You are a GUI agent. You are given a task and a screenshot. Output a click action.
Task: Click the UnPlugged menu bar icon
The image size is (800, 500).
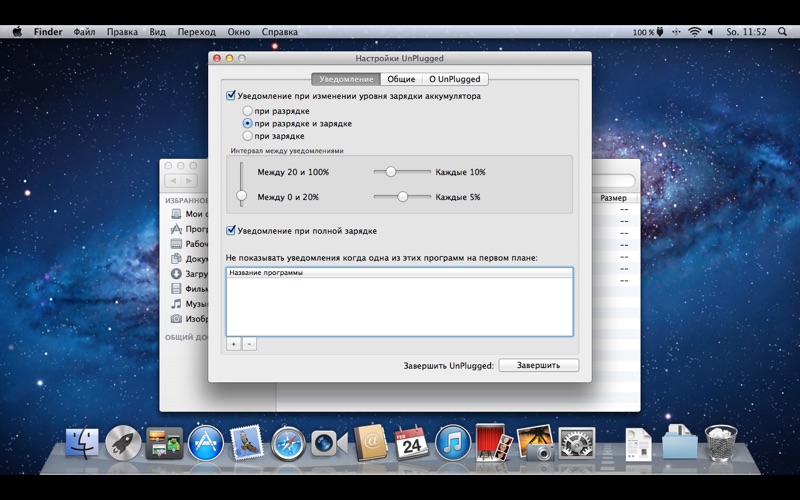676,32
